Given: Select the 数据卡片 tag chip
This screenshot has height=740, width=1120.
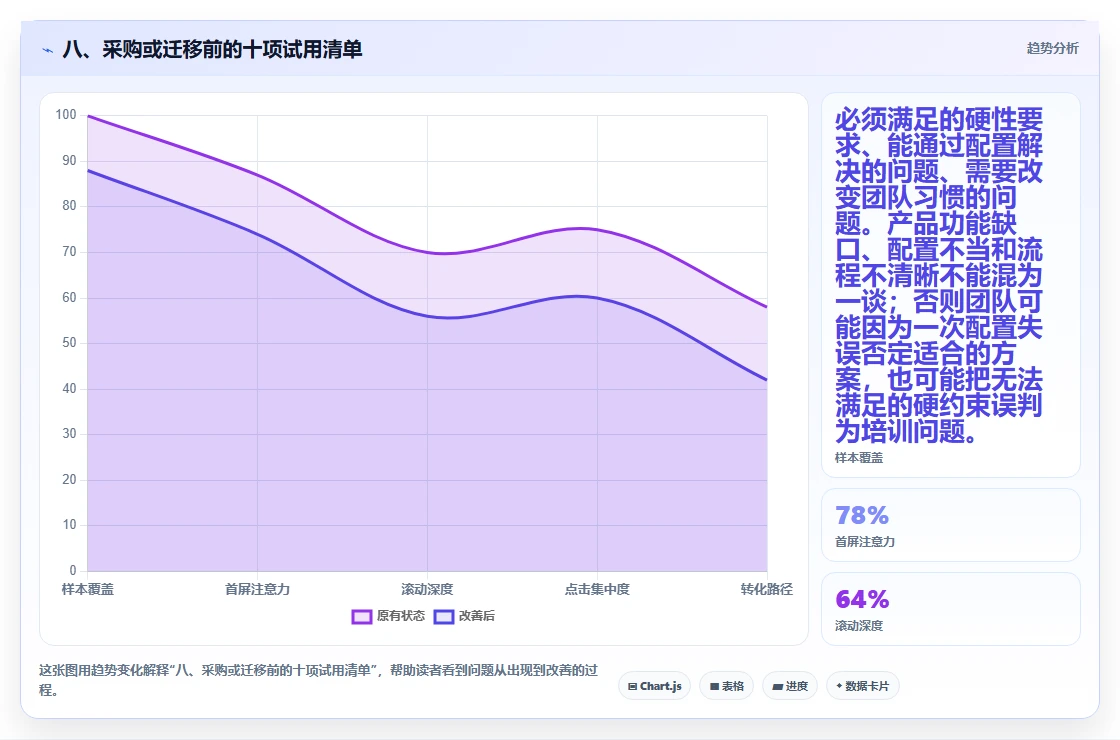Looking at the screenshot, I should coord(863,686).
